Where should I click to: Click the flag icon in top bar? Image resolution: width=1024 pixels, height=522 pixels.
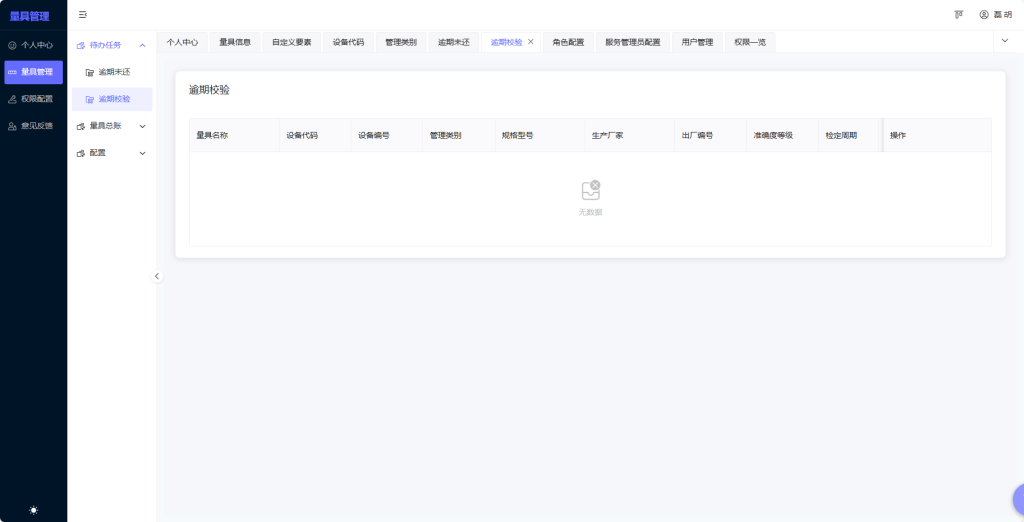pyautogui.click(x=959, y=14)
